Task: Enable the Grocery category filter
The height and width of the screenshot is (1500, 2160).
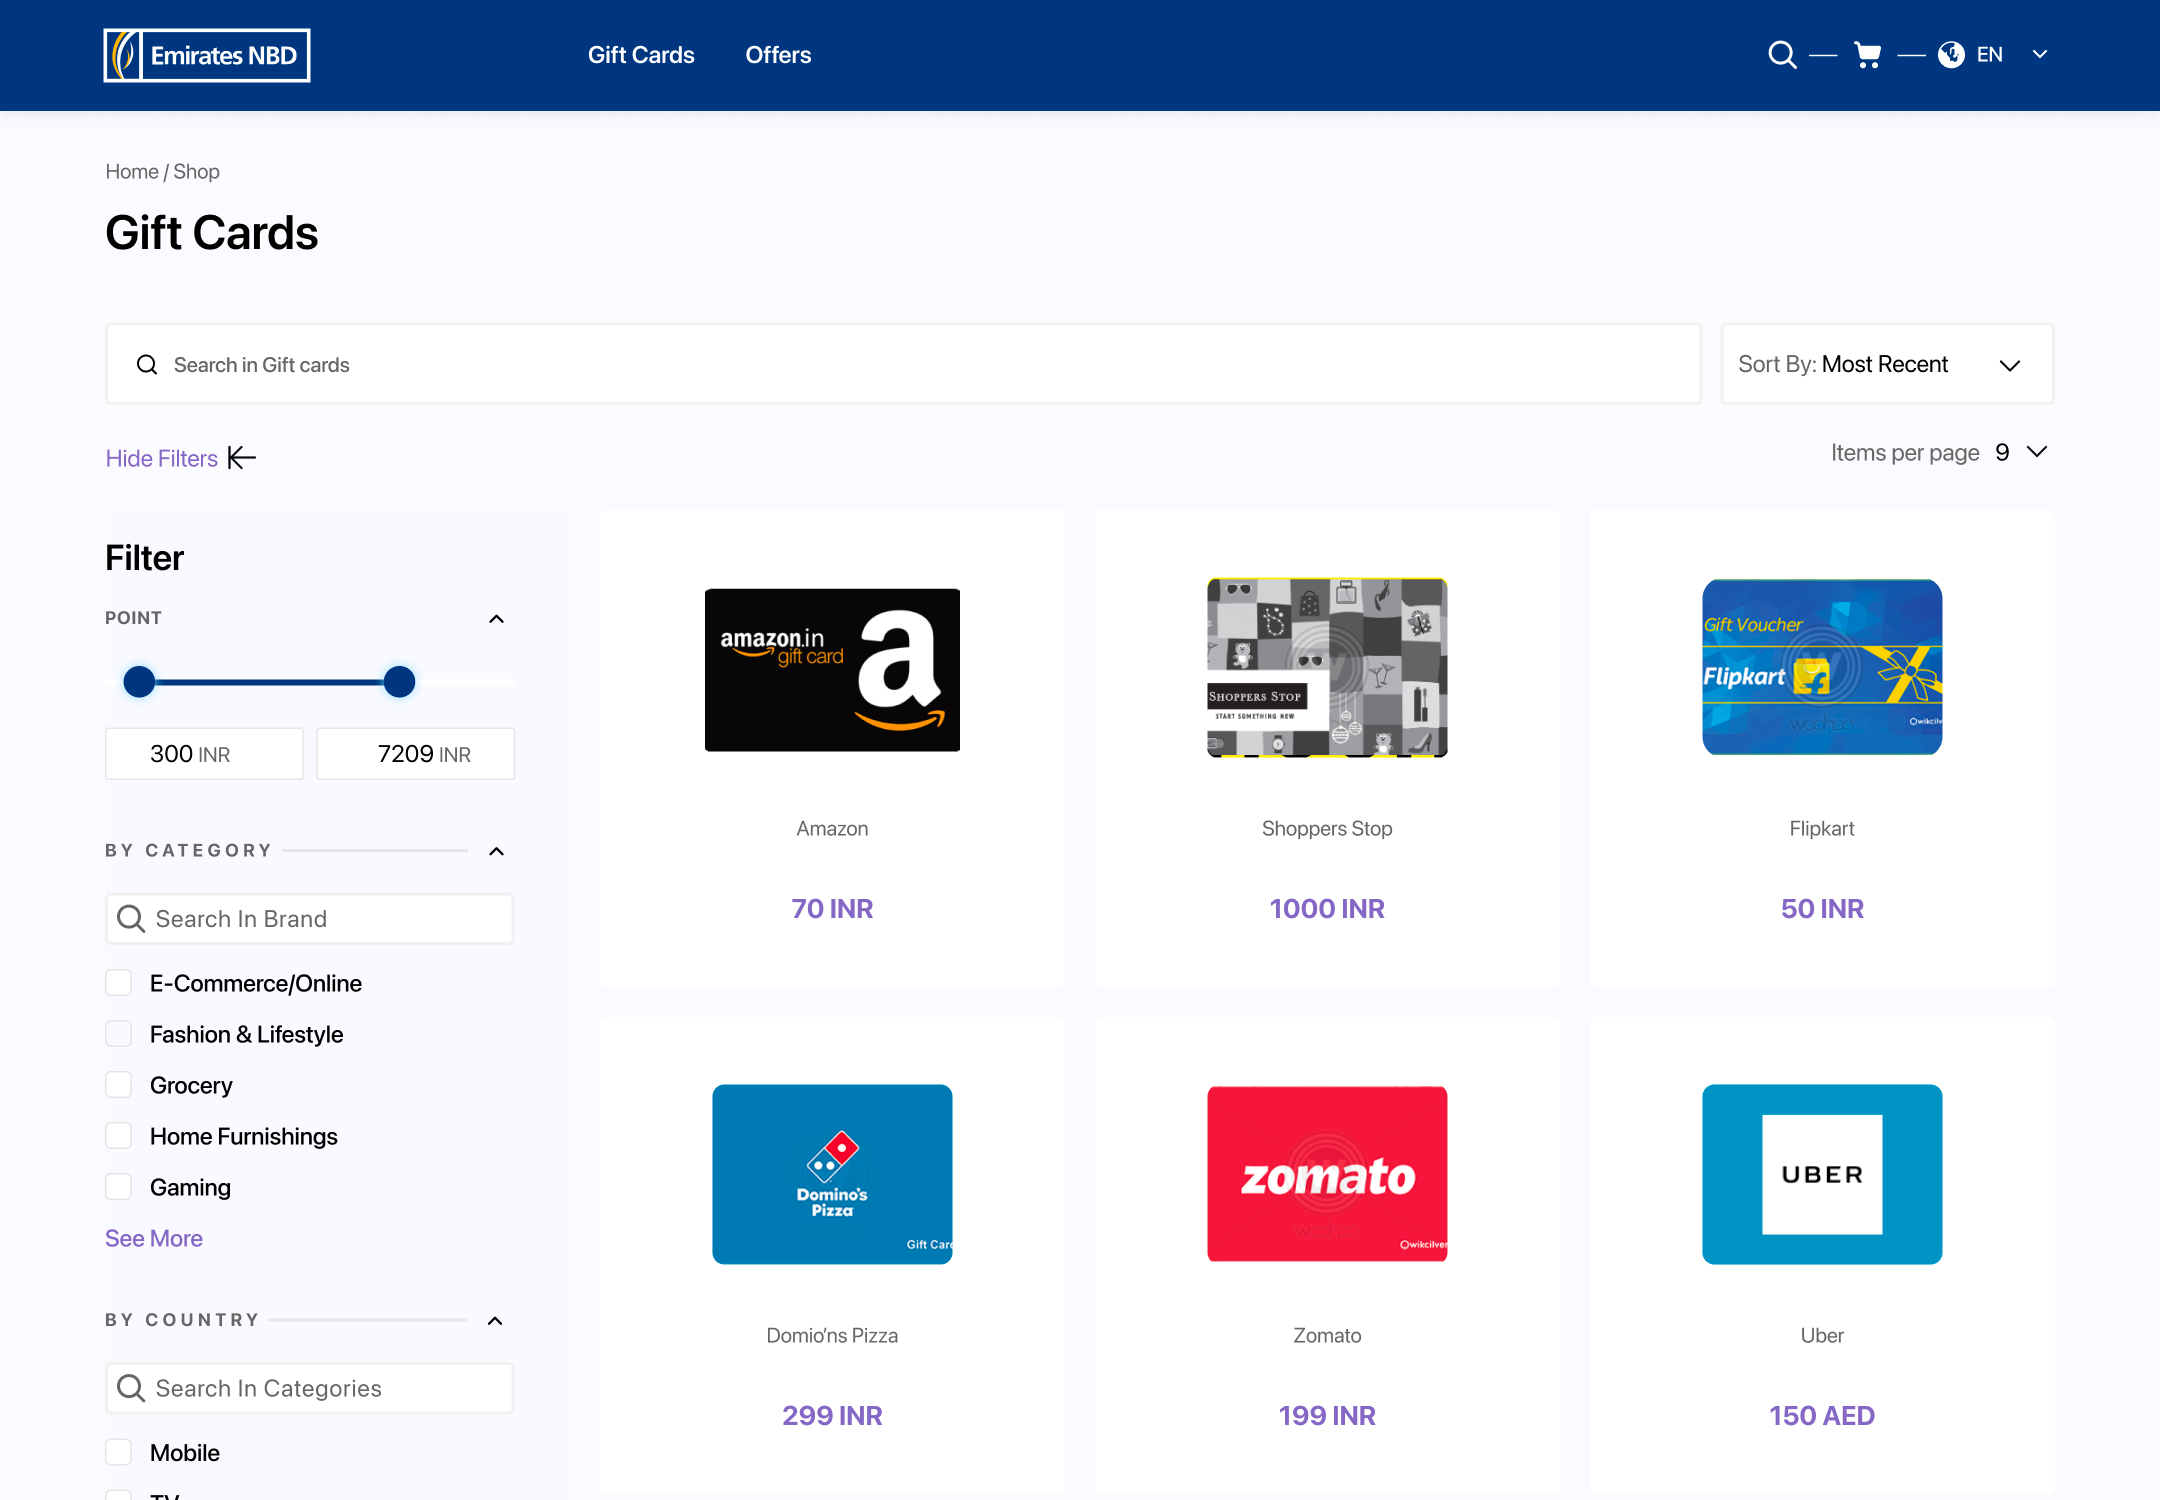Action: click(119, 1085)
